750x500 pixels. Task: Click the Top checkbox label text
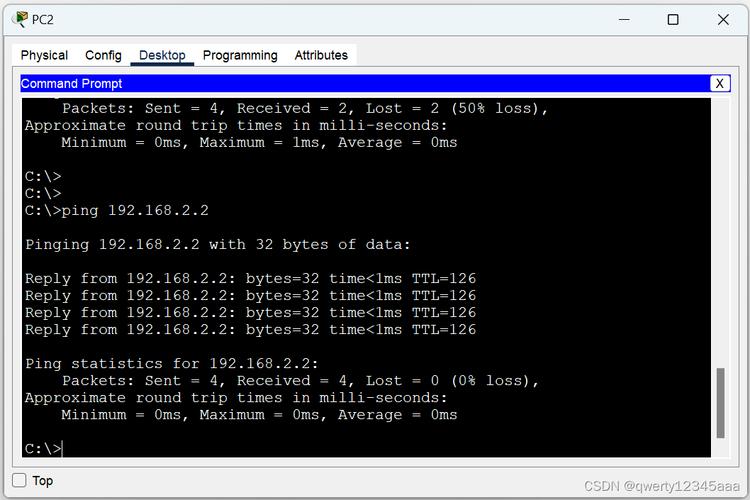[x=42, y=481]
